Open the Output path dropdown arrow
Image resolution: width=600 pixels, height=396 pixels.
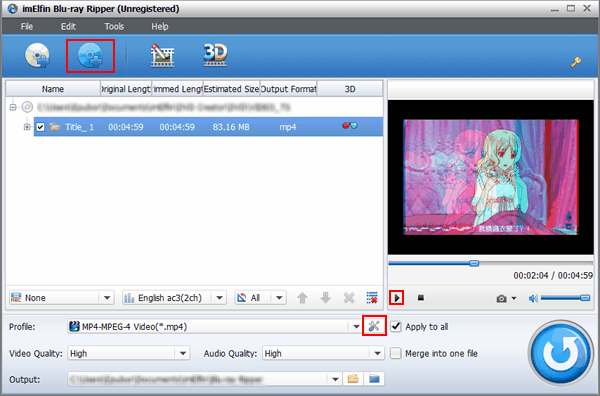click(335, 379)
